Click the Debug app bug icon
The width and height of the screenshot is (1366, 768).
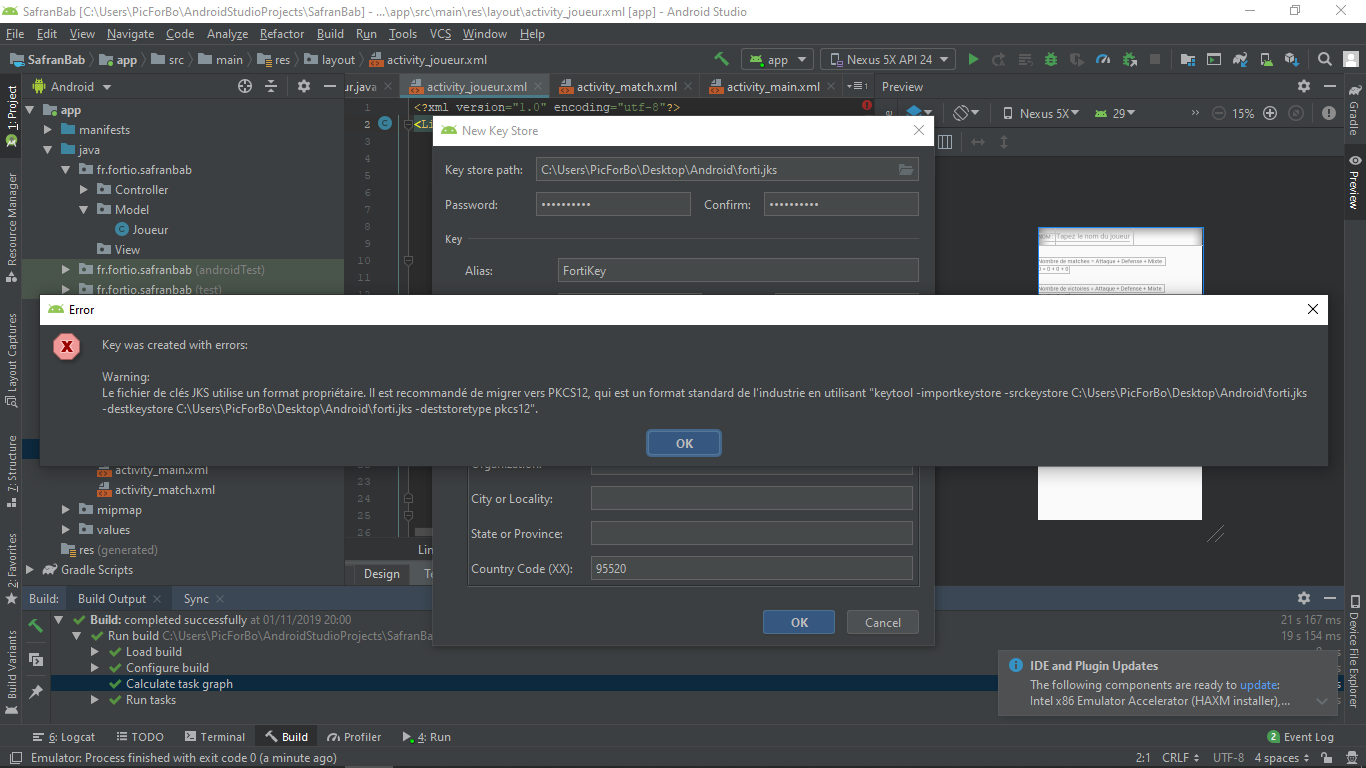[1051, 59]
